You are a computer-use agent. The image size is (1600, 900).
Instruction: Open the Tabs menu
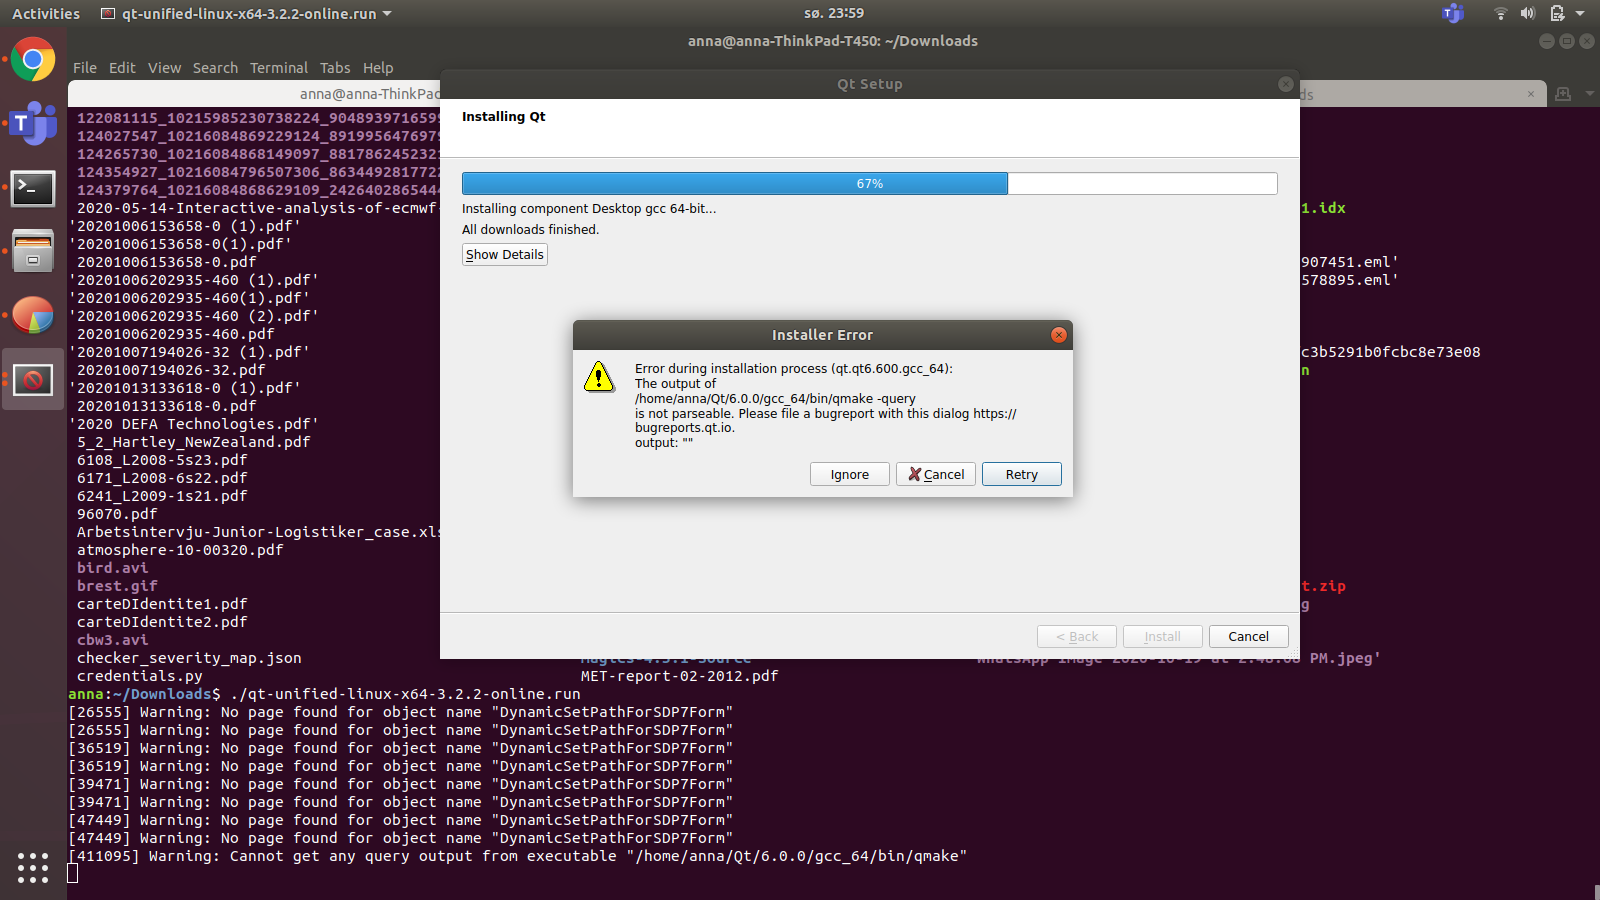[x=335, y=68]
